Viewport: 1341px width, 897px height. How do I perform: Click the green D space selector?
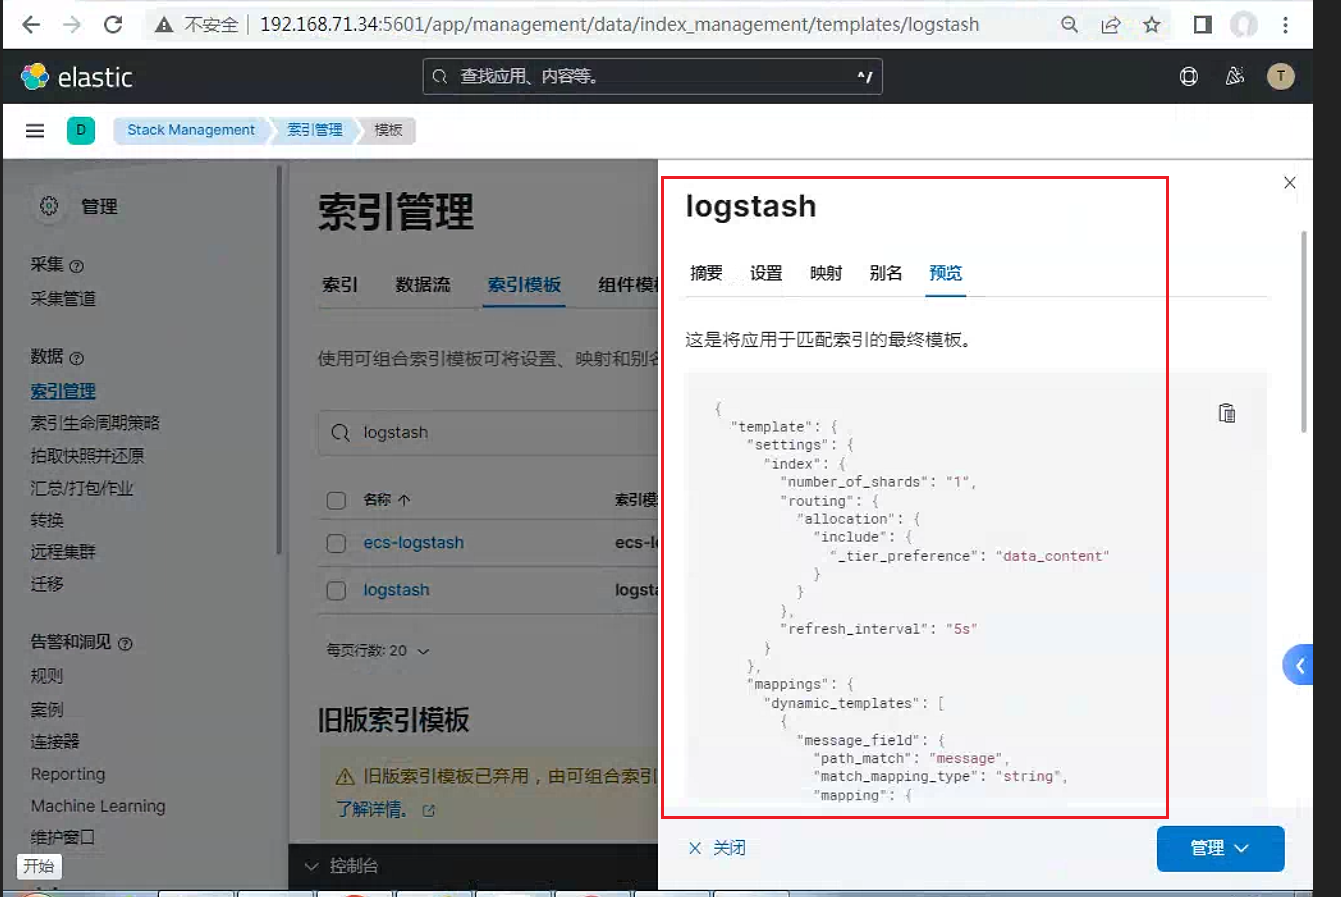81,130
